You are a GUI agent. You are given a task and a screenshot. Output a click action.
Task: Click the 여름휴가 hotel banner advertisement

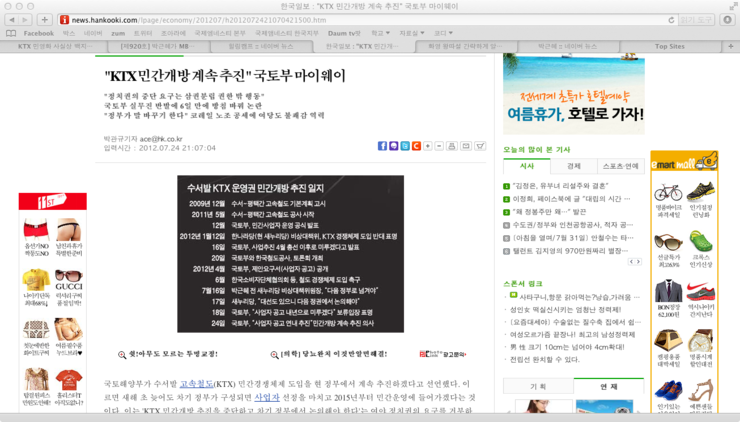pos(573,95)
